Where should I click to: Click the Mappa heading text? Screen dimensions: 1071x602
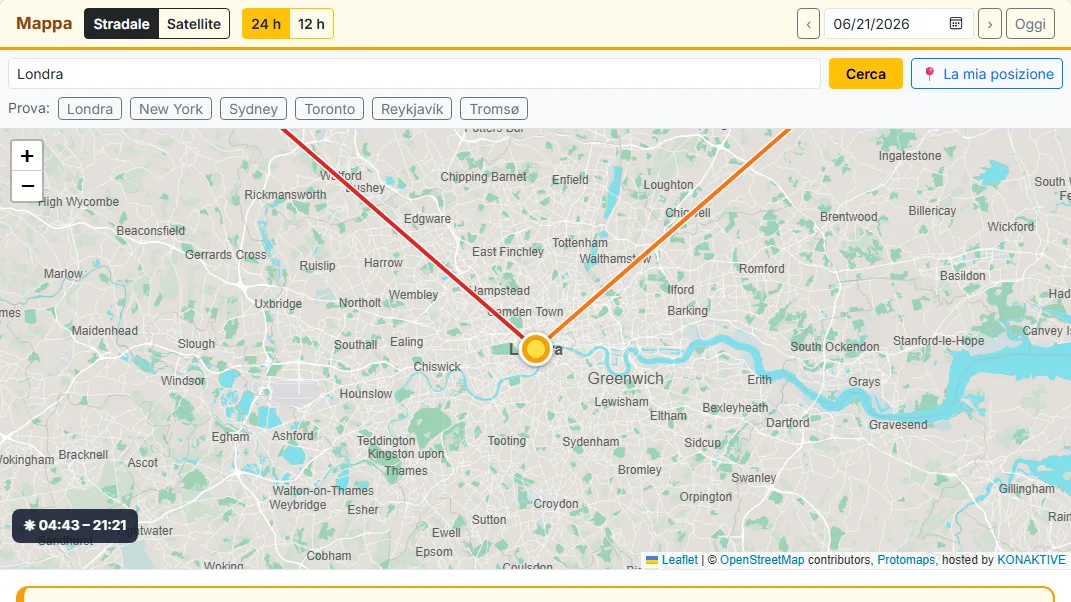(x=44, y=23)
